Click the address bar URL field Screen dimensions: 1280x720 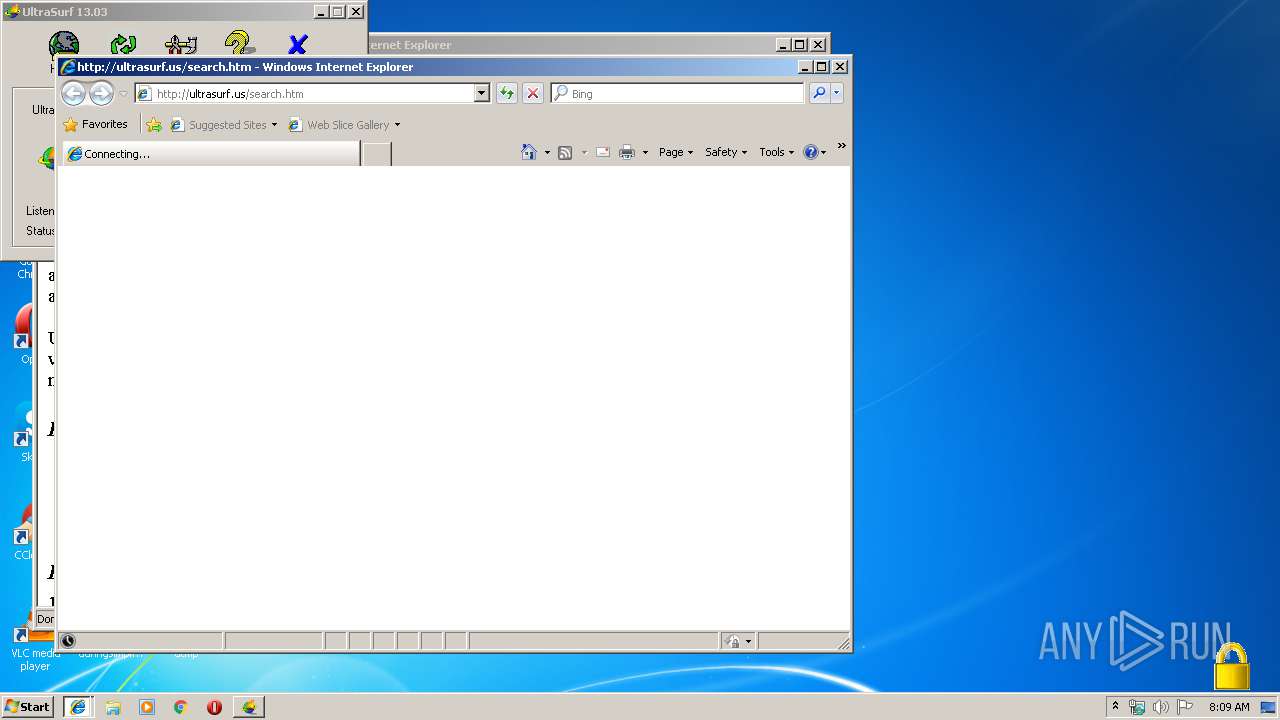[304, 93]
